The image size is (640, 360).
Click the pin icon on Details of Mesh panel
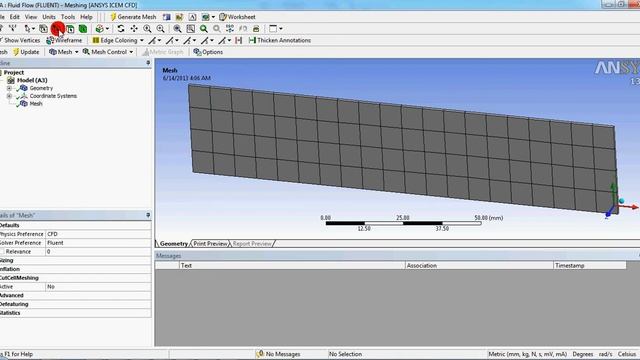148,215
